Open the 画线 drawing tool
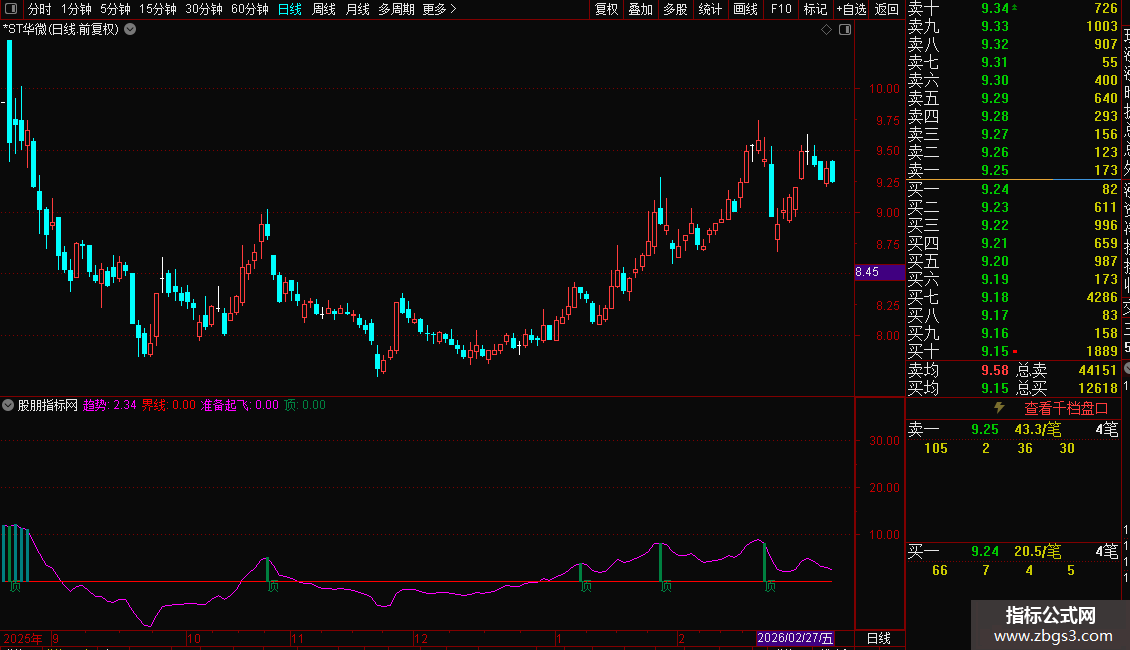The image size is (1130, 650). coord(745,9)
